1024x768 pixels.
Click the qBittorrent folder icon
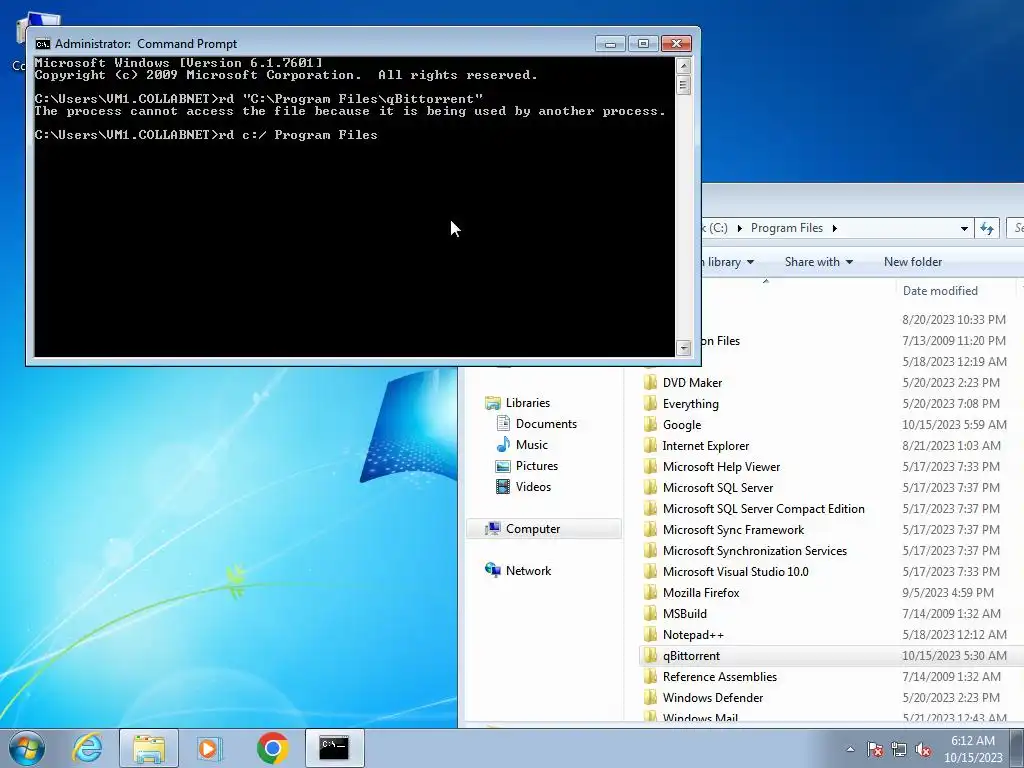point(650,655)
